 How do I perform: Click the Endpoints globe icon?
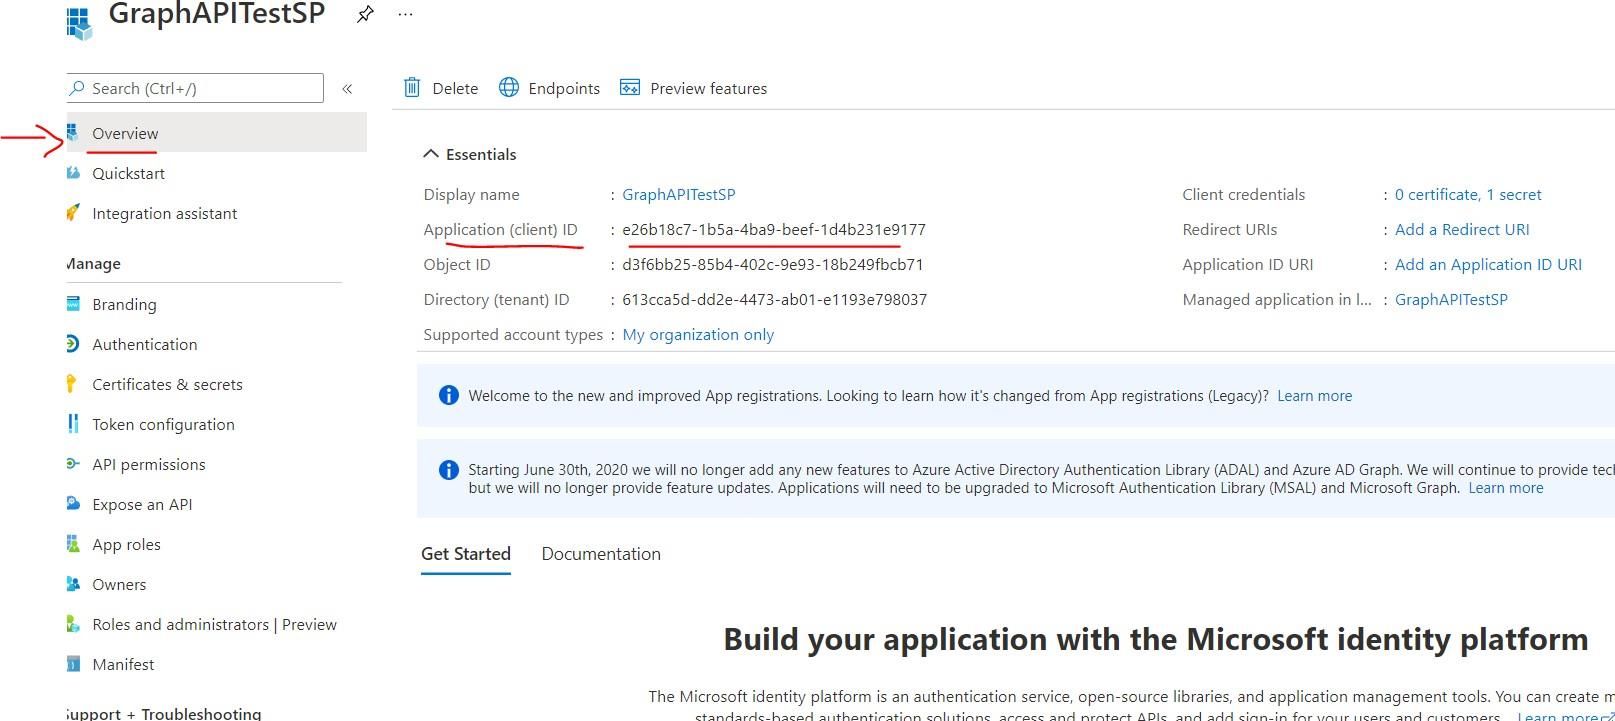pyautogui.click(x=509, y=88)
